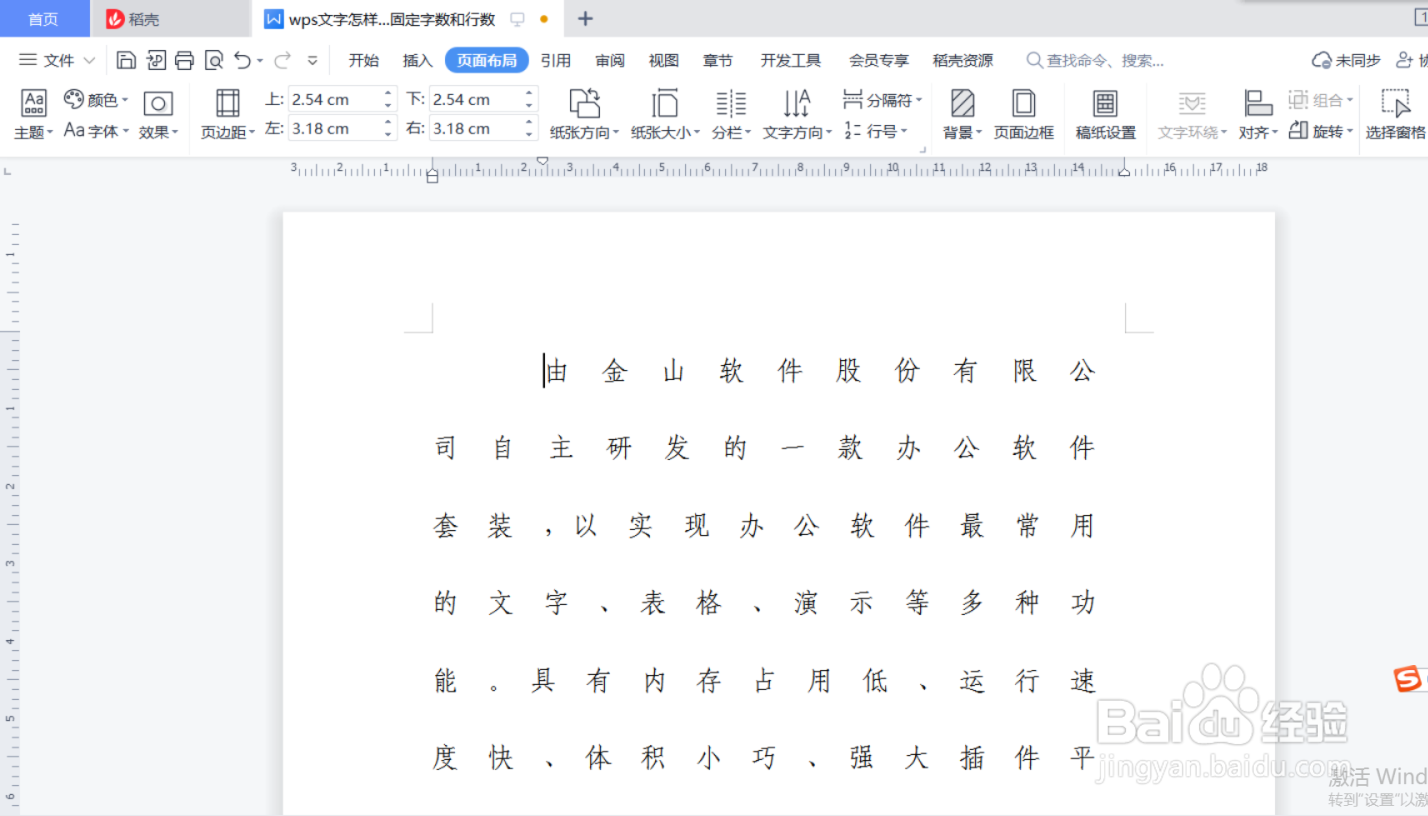Click the left indent marker on ruler
Viewport: 1428px width, 816px height.
(433, 176)
